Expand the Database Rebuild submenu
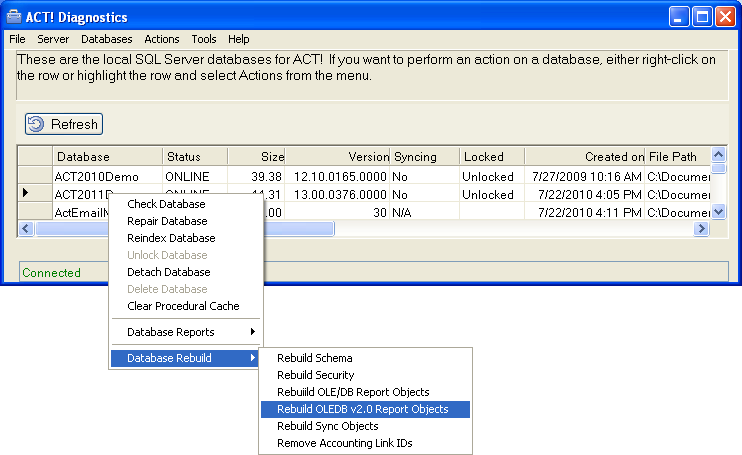Viewport: 742px width, 455px height. pos(186,358)
